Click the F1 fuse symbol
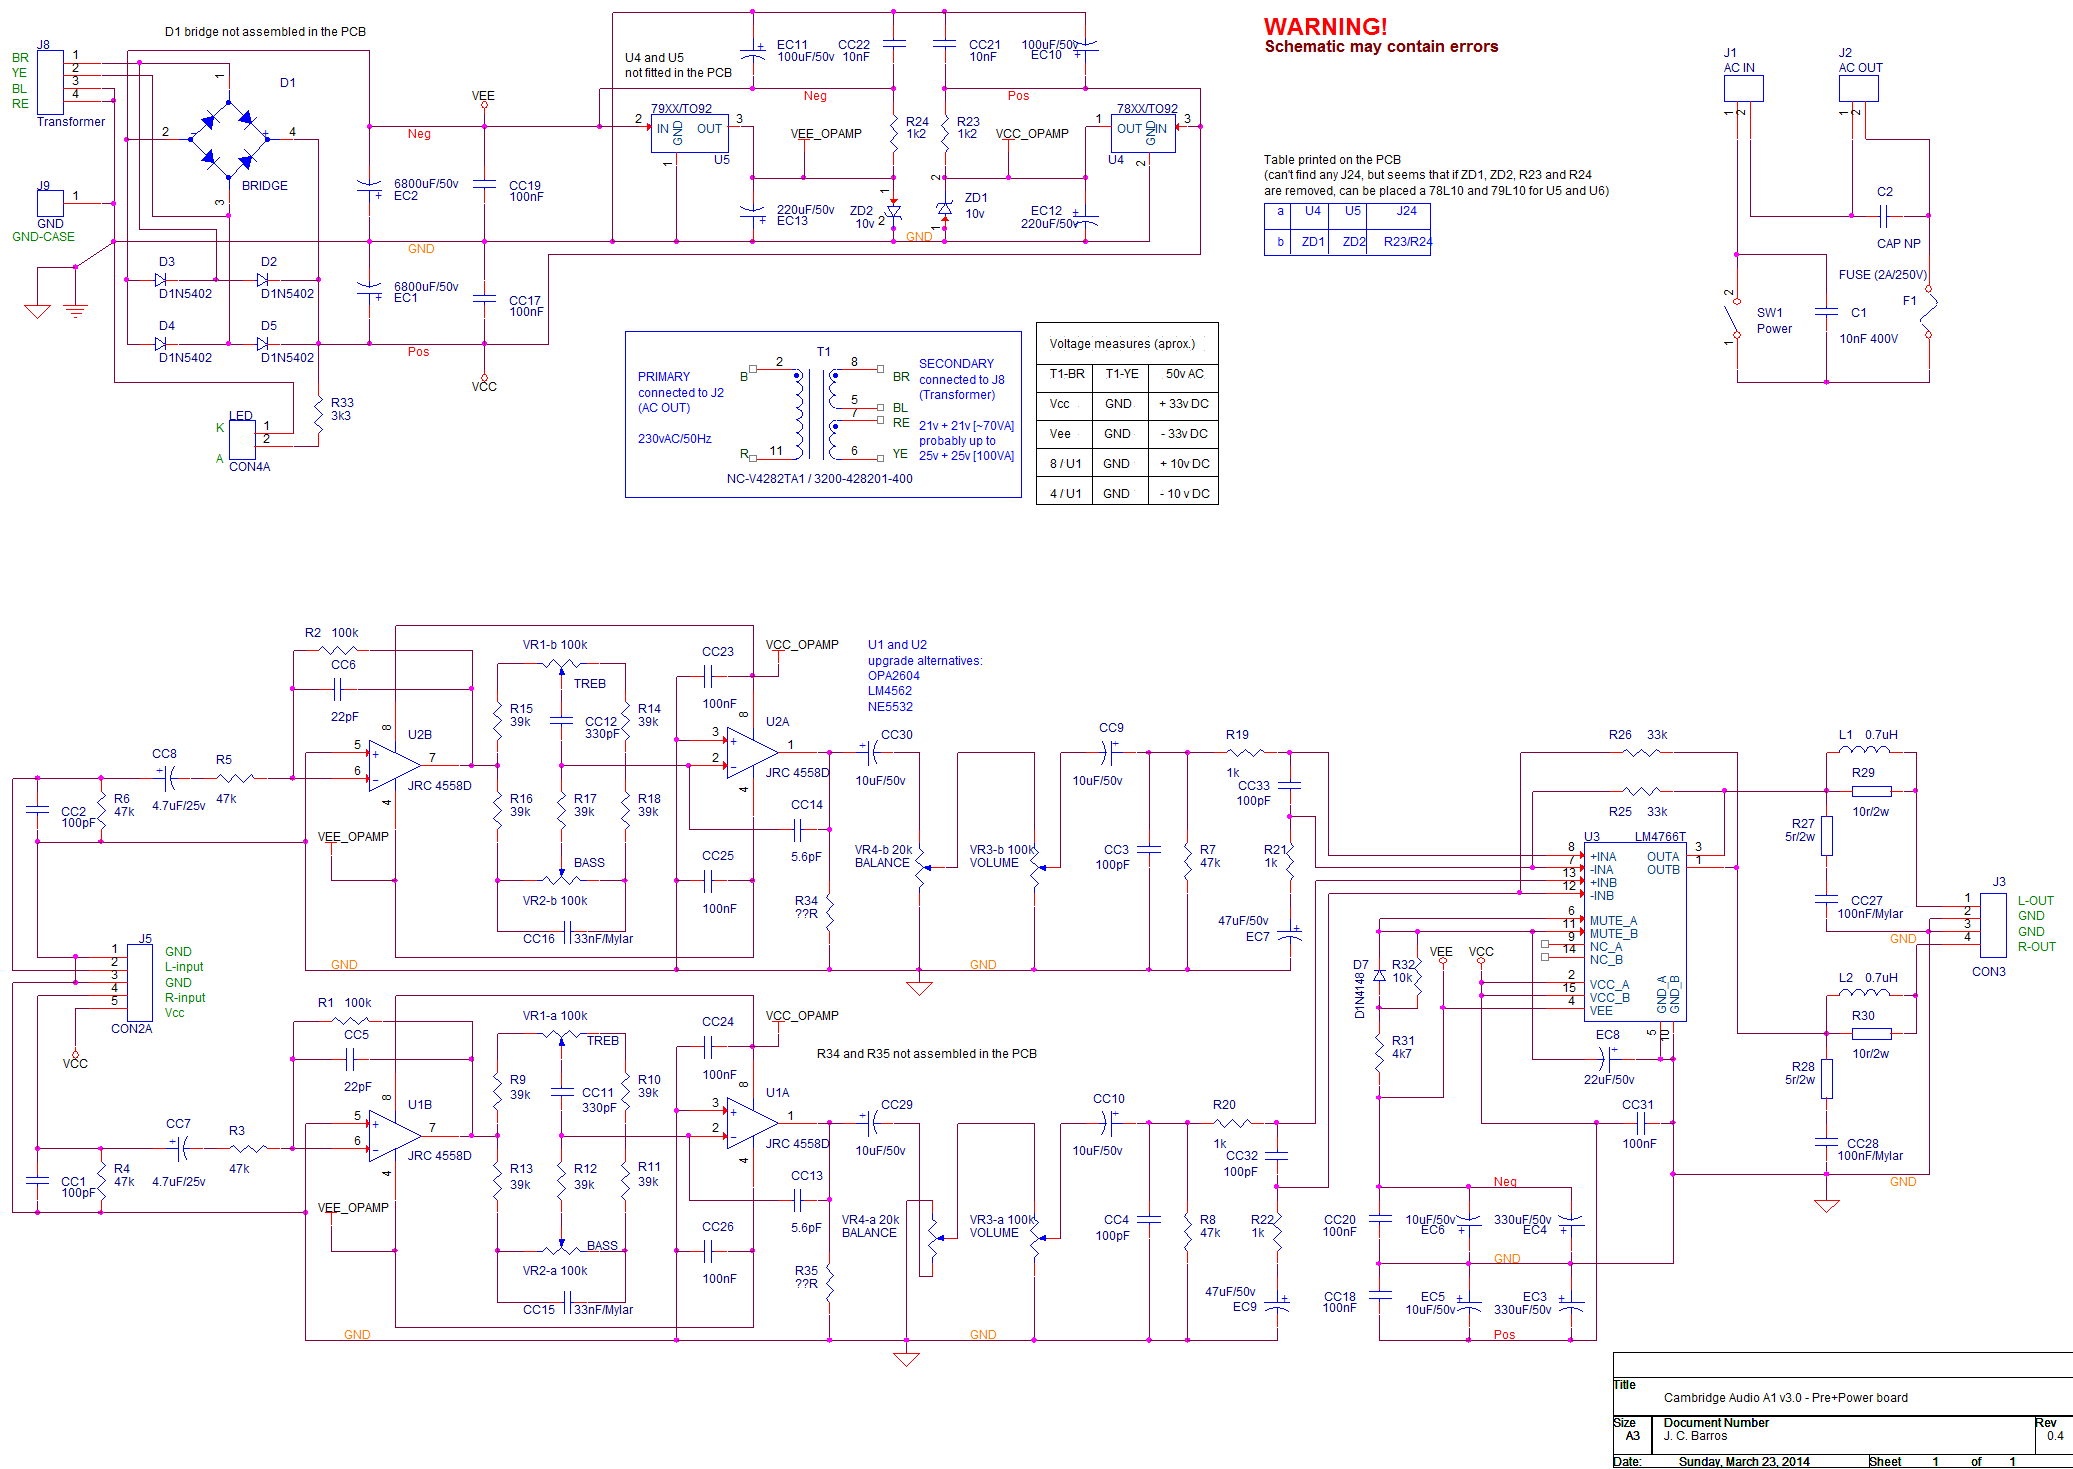 point(1928,312)
